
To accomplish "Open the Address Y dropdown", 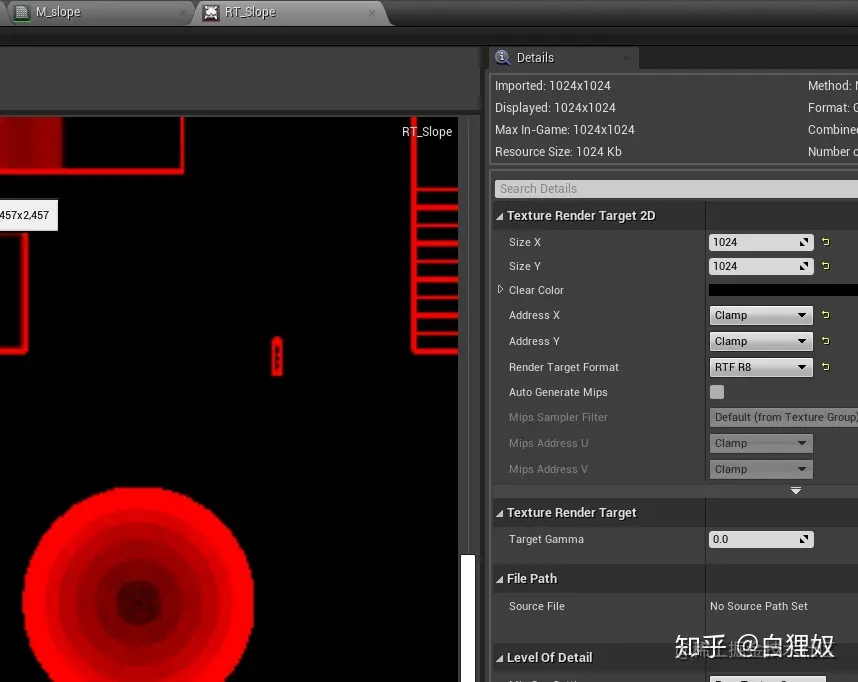I will point(761,341).
